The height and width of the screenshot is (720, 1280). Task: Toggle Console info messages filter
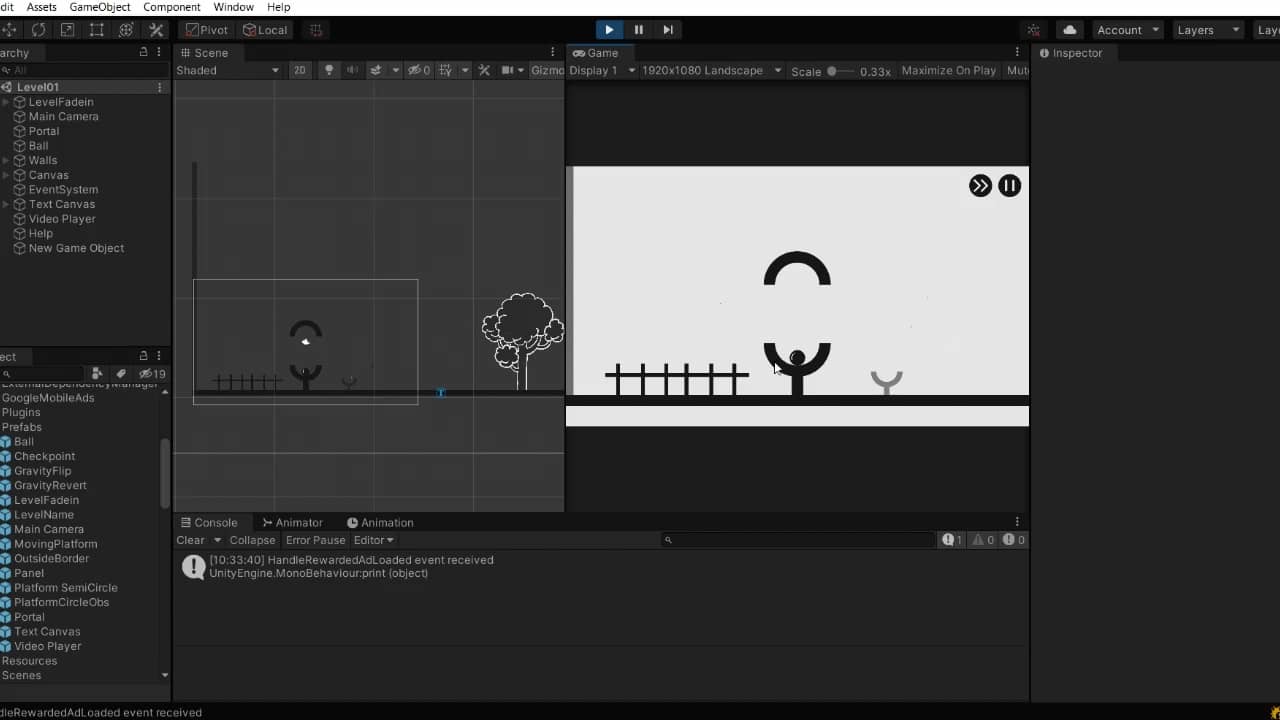(x=952, y=540)
